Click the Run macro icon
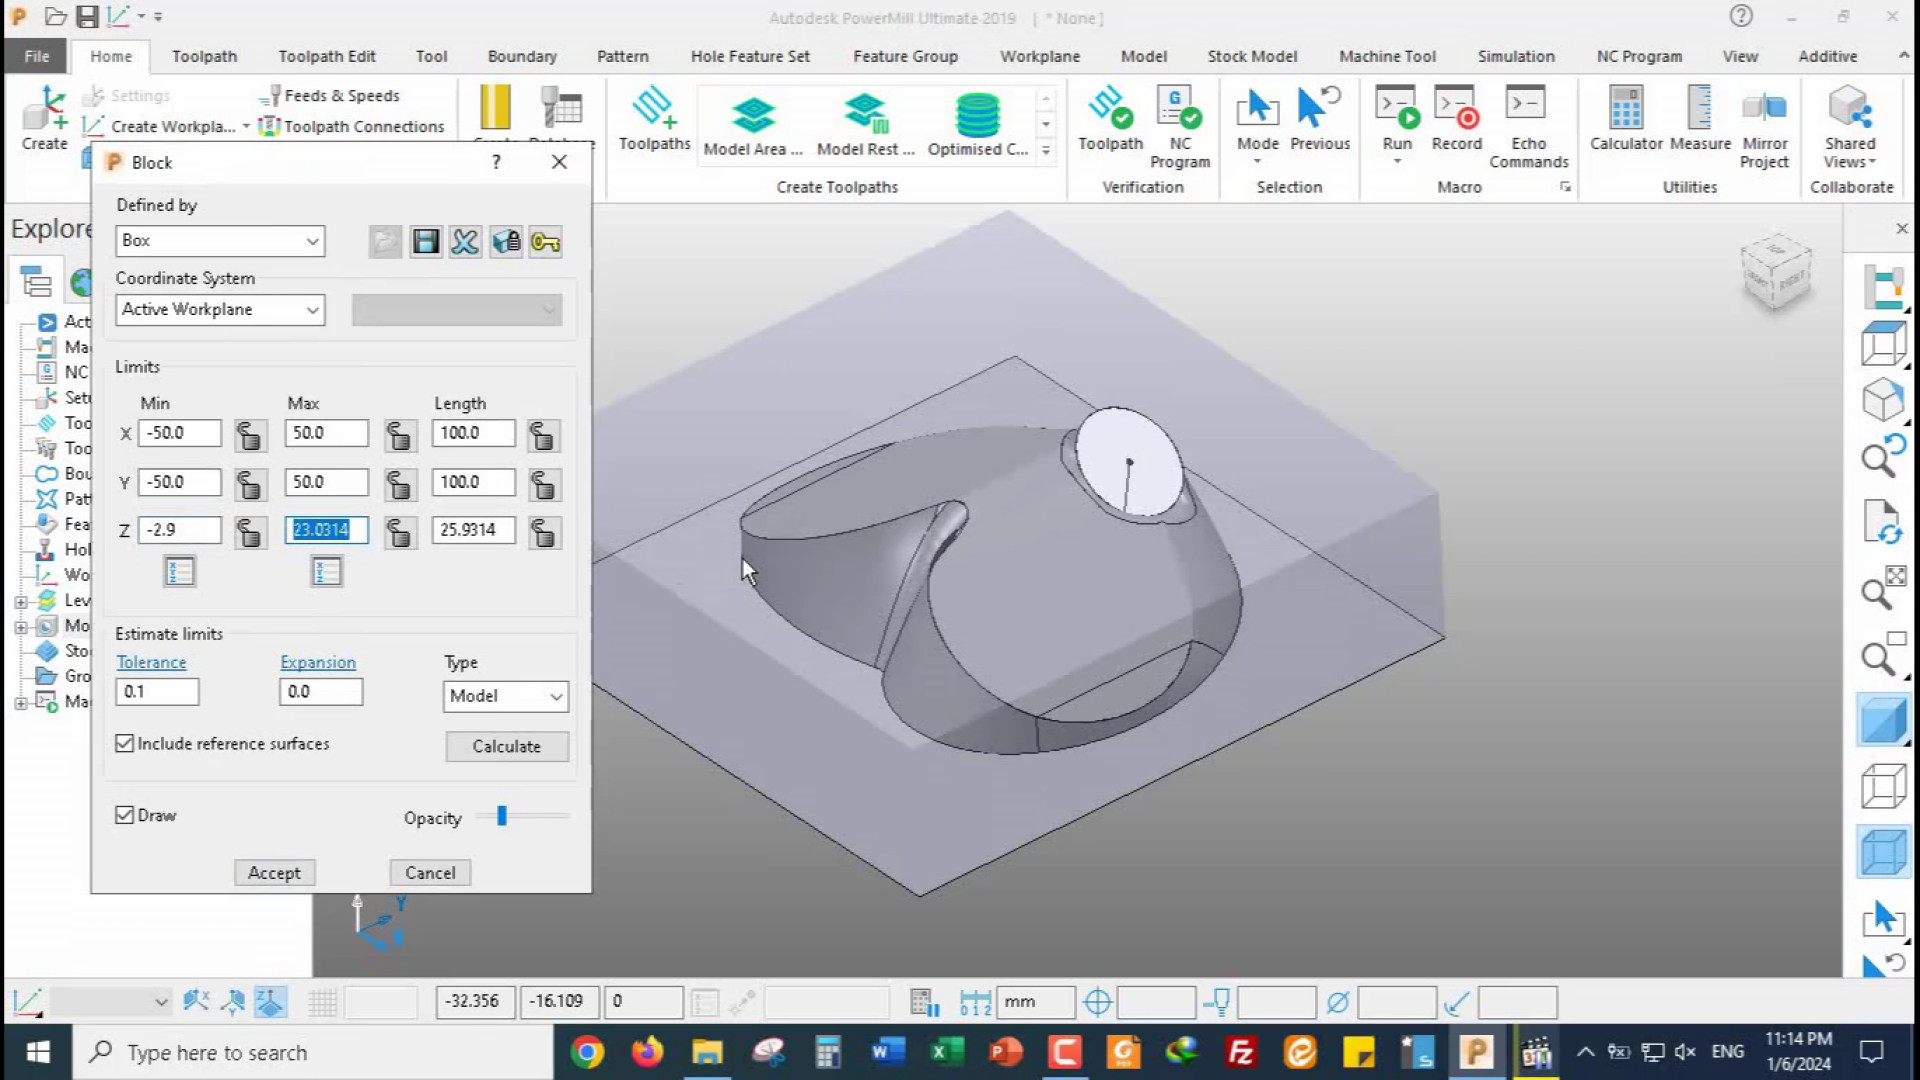 (1397, 110)
